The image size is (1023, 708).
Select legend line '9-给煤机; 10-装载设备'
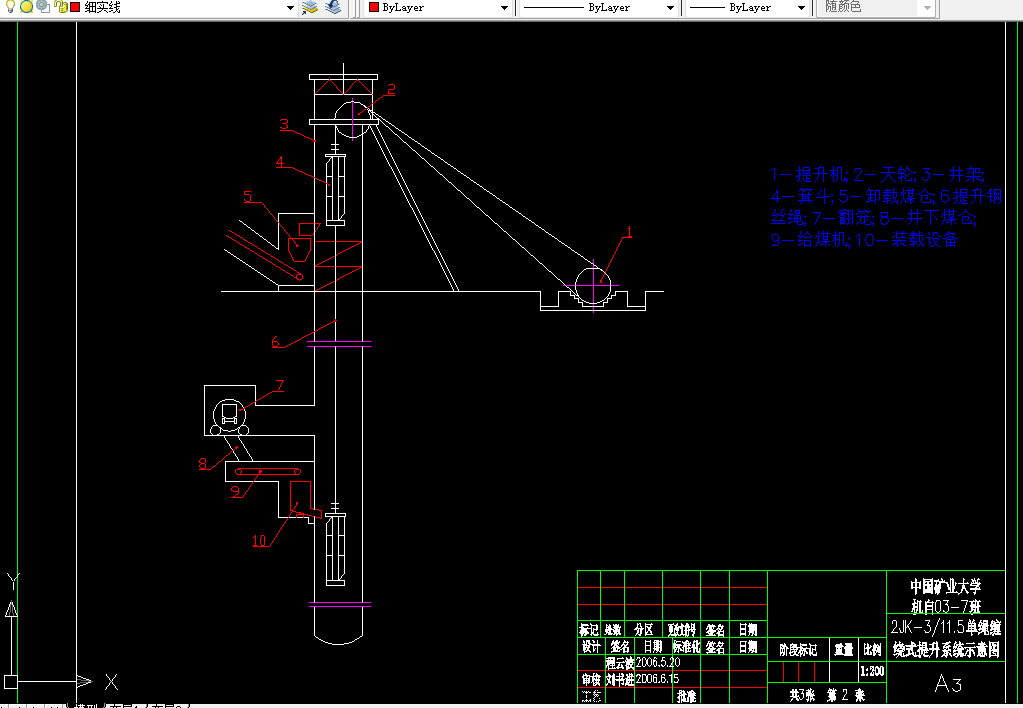point(864,239)
